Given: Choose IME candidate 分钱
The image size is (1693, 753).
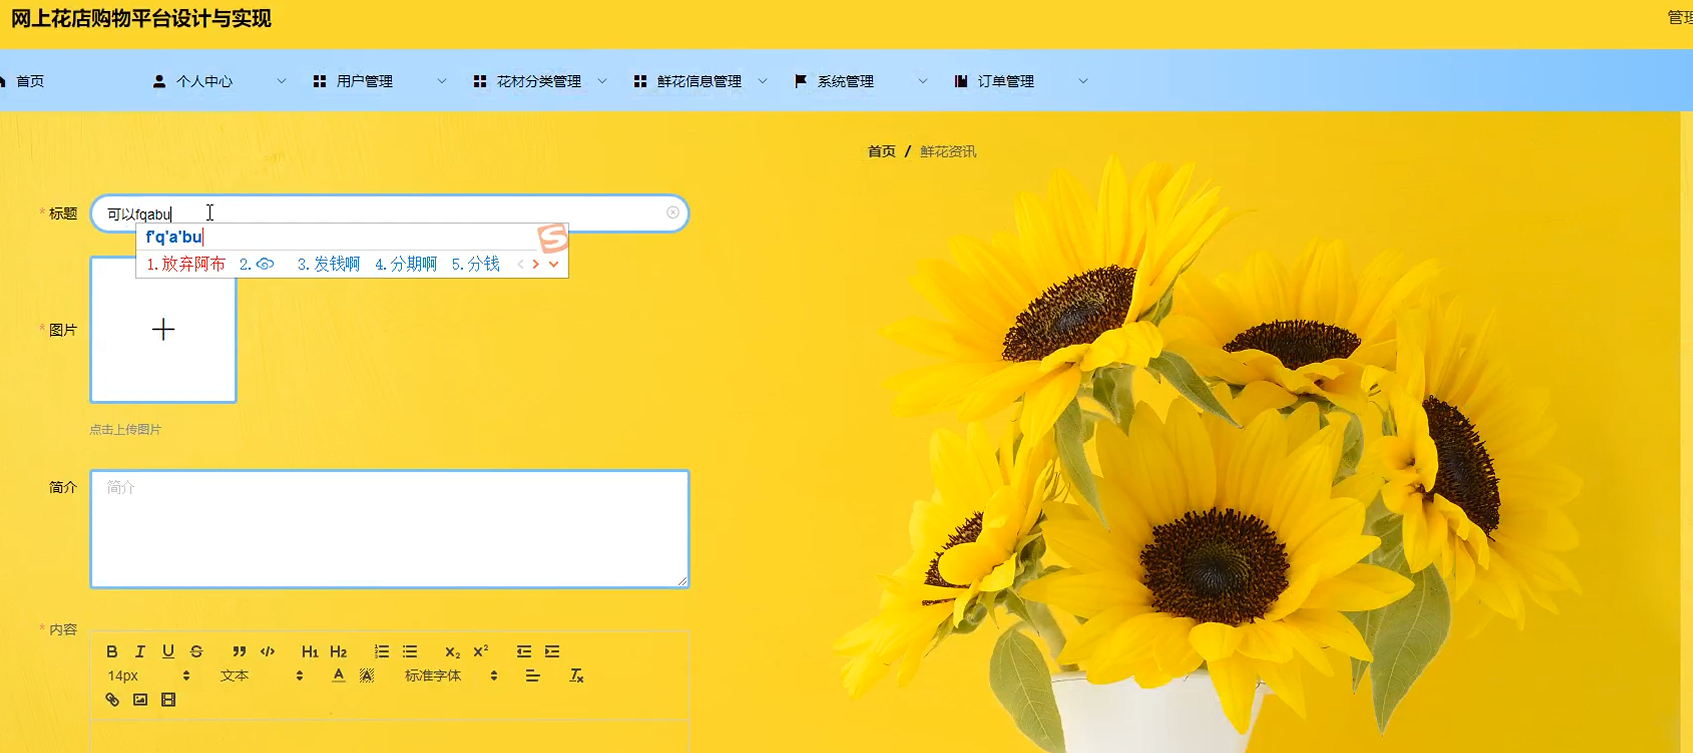Looking at the screenshot, I should click(x=475, y=264).
